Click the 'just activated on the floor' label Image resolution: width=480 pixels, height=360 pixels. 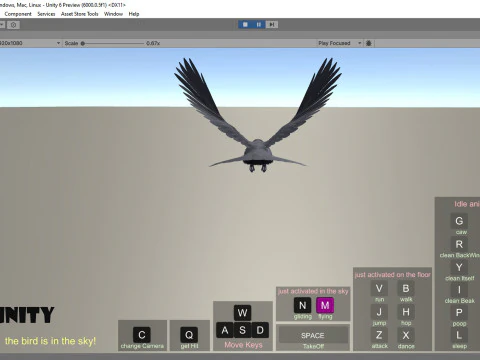click(x=392, y=275)
